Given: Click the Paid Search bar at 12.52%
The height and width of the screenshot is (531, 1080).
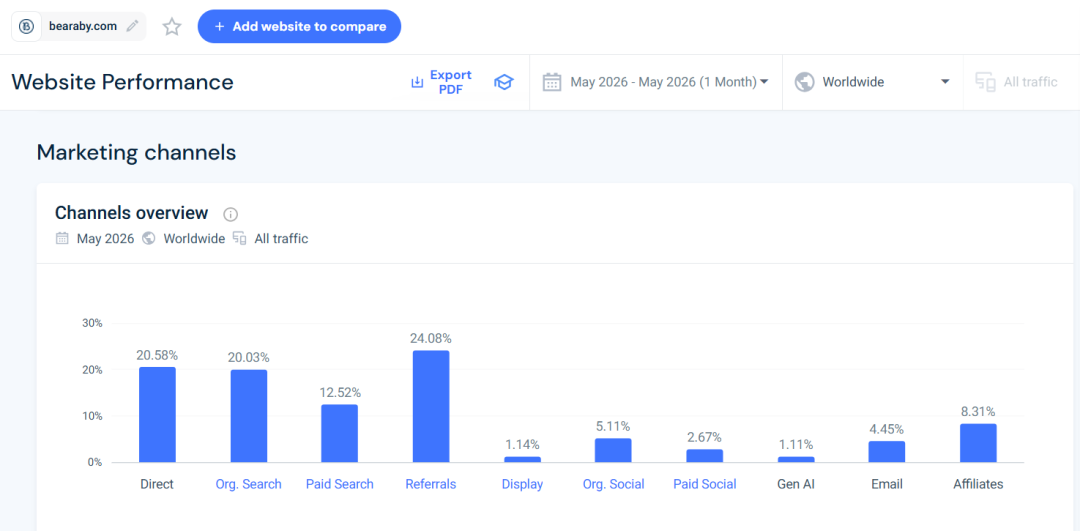Looking at the screenshot, I should click(x=340, y=433).
